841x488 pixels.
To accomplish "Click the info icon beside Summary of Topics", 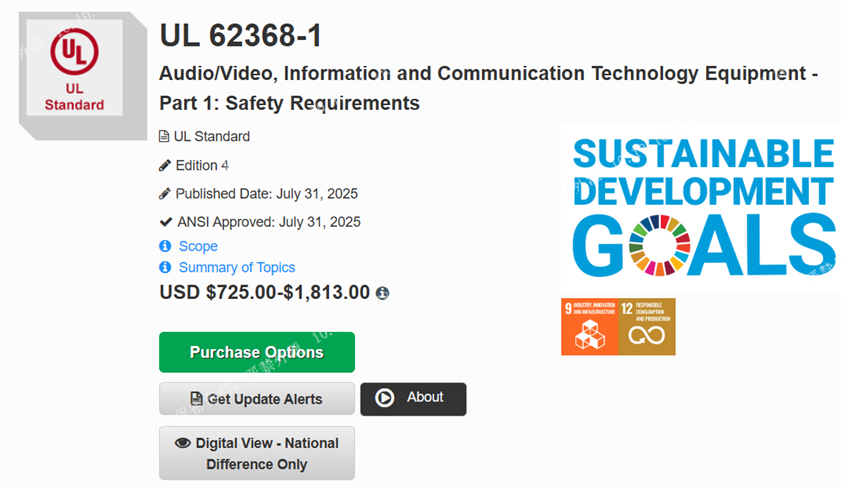I will 165,267.
